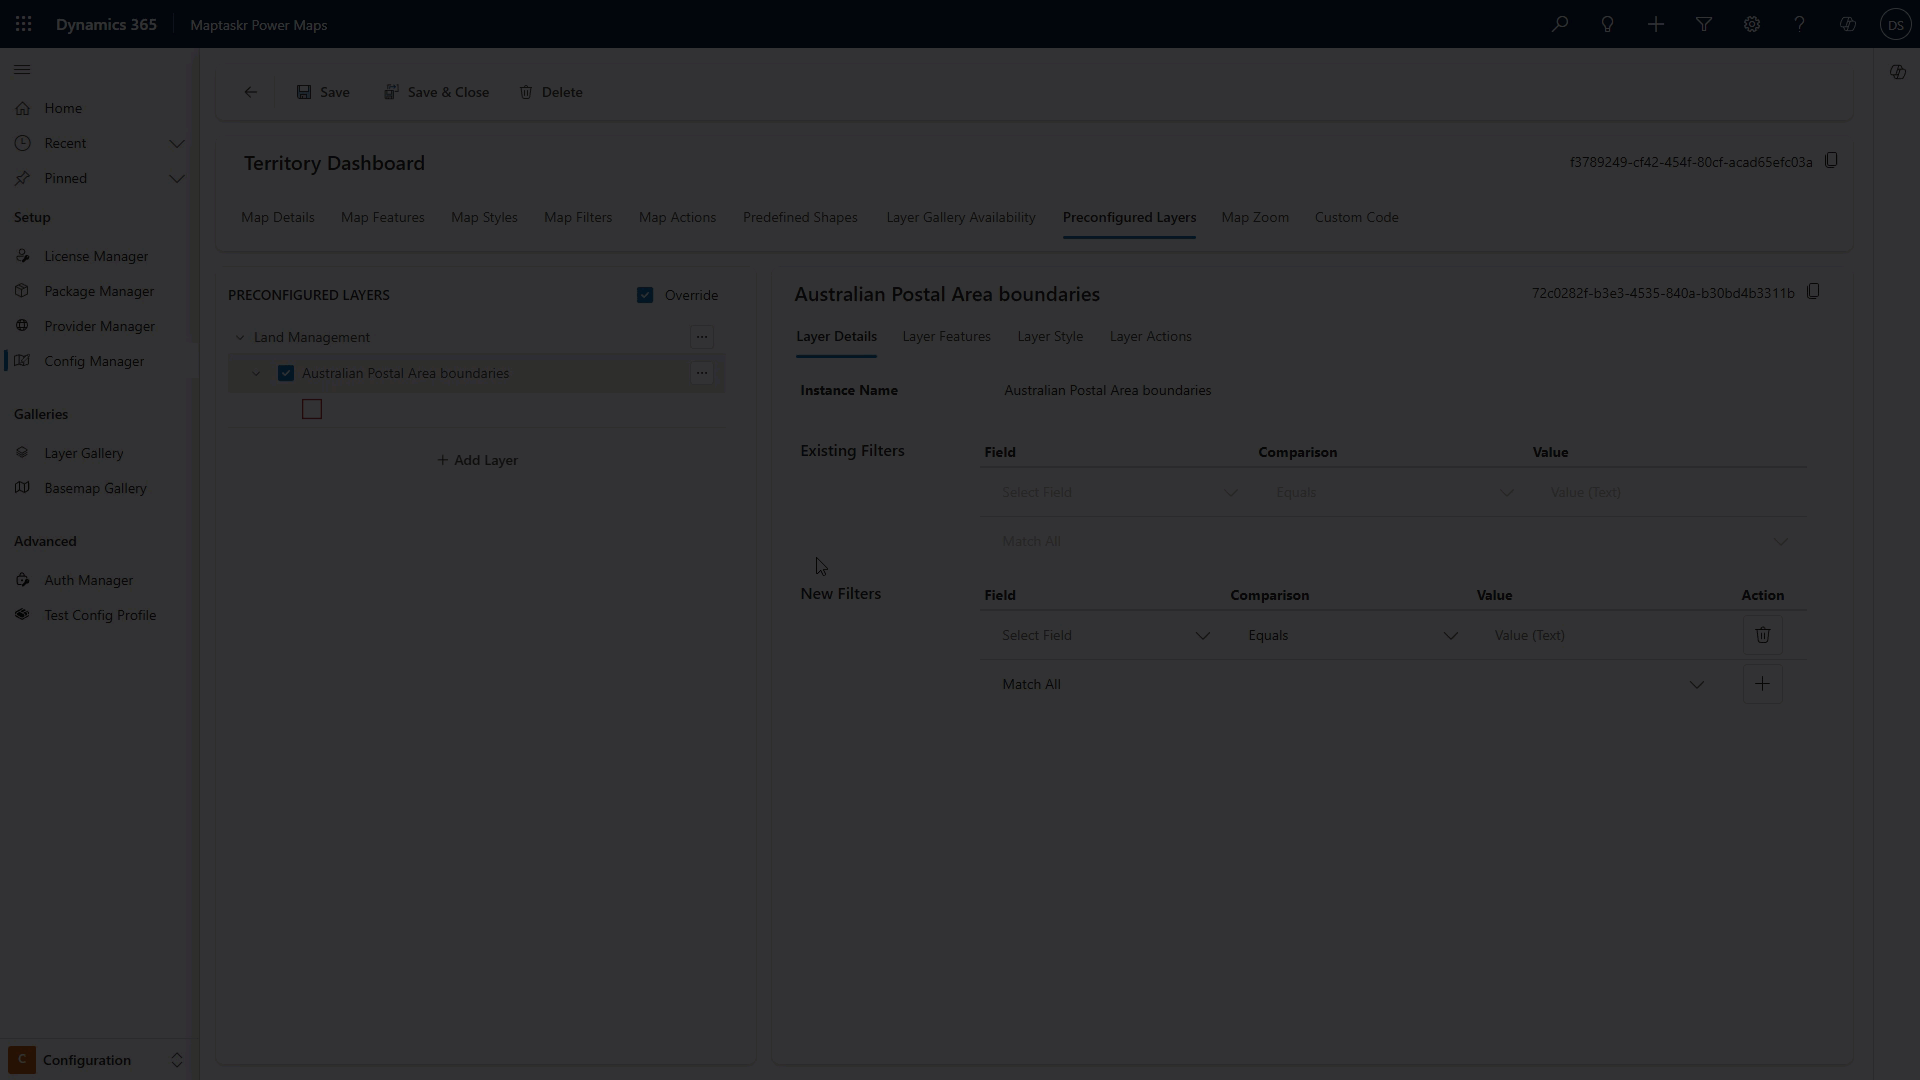This screenshot has height=1080, width=1920.
Task: Copy the layer ID with the clipboard icon
Action: (x=1813, y=292)
